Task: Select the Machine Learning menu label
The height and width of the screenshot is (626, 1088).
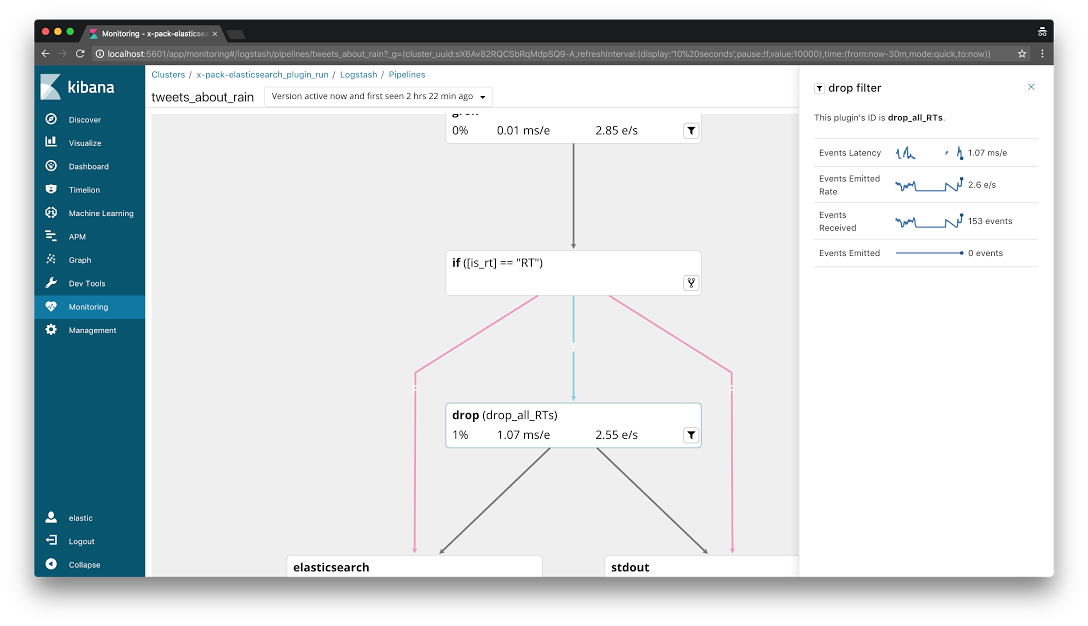Action: 101,214
